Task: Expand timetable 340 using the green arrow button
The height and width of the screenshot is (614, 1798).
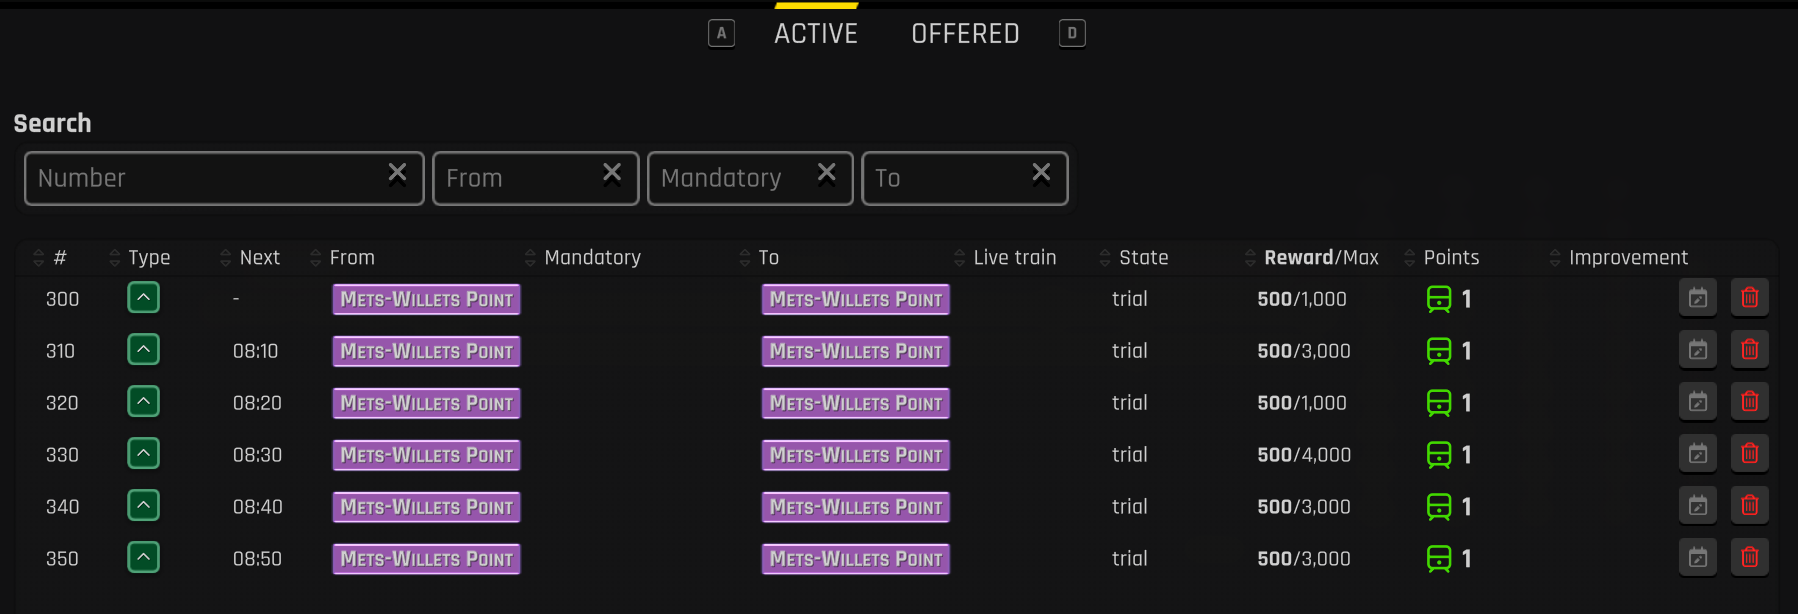Action: [x=144, y=506]
